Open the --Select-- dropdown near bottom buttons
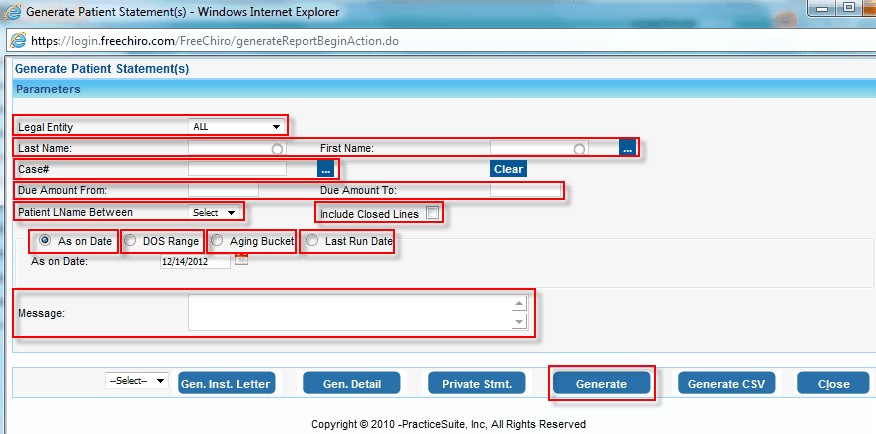Screen dimensions: 876x434 coord(137,381)
